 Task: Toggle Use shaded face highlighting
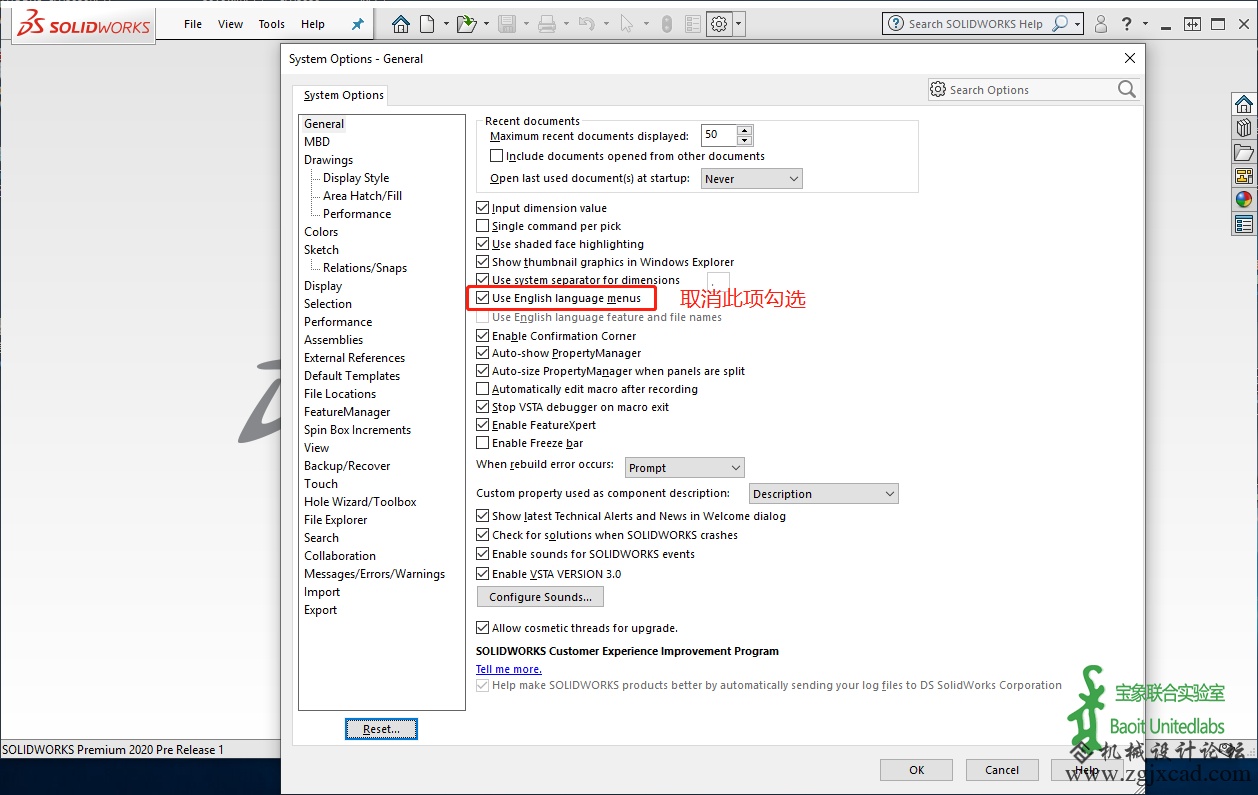coord(483,244)
